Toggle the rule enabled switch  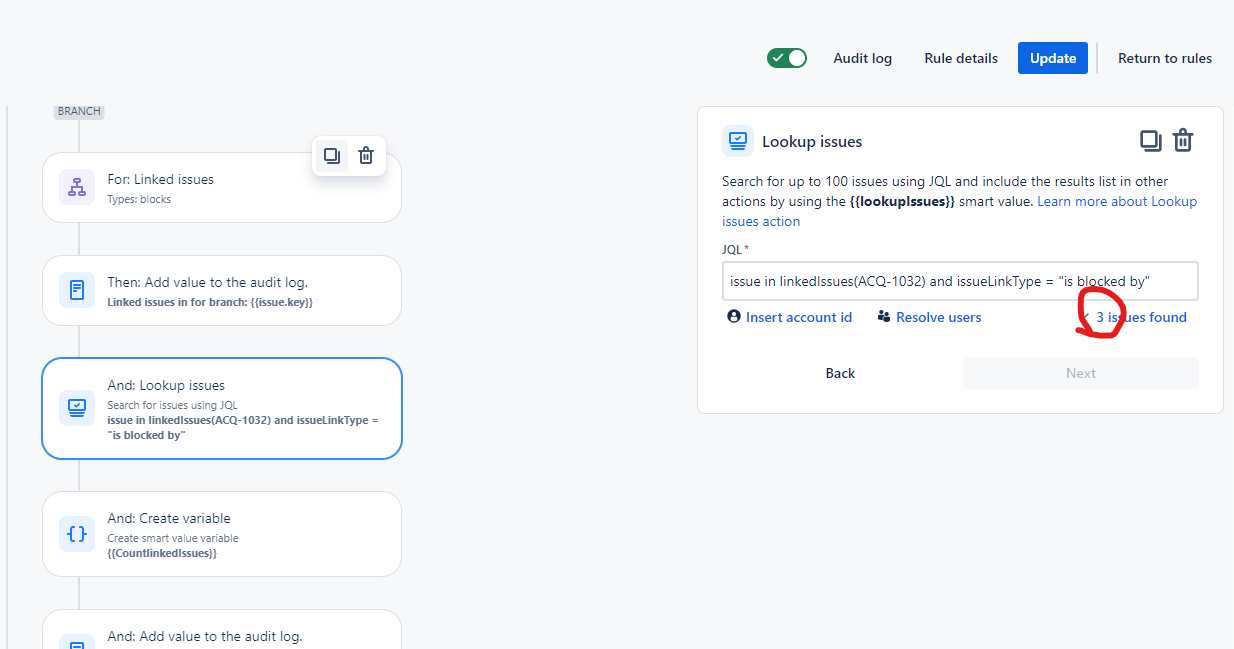click(x=787, y=58)
